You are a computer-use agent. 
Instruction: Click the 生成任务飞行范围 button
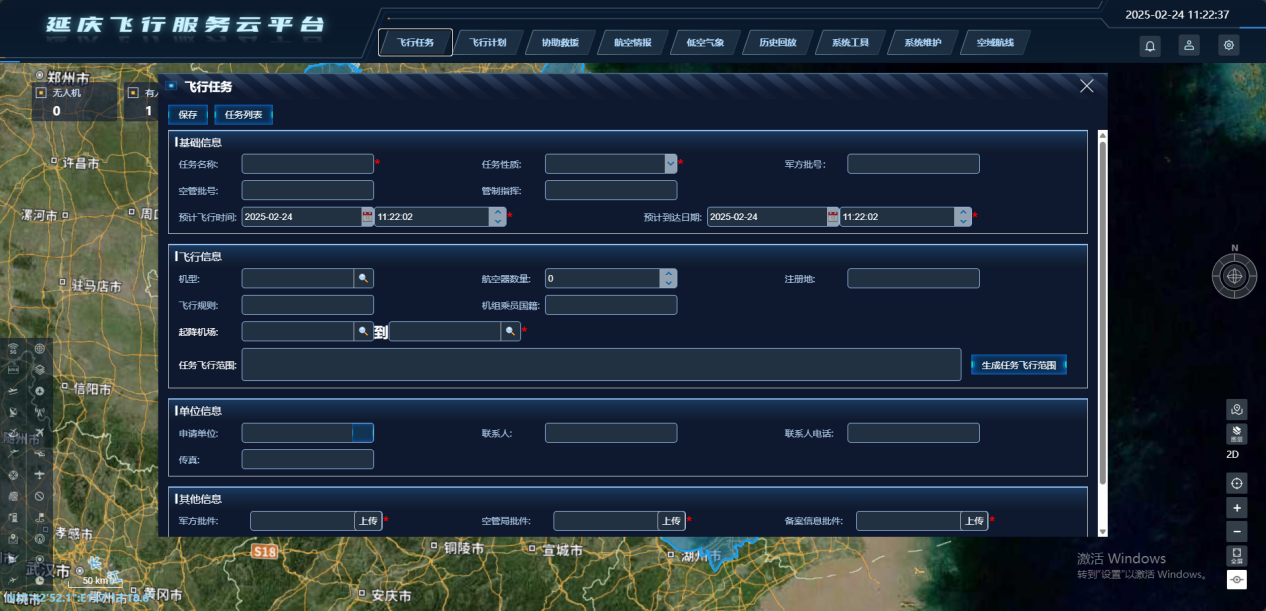click(x=1018, y=365)
